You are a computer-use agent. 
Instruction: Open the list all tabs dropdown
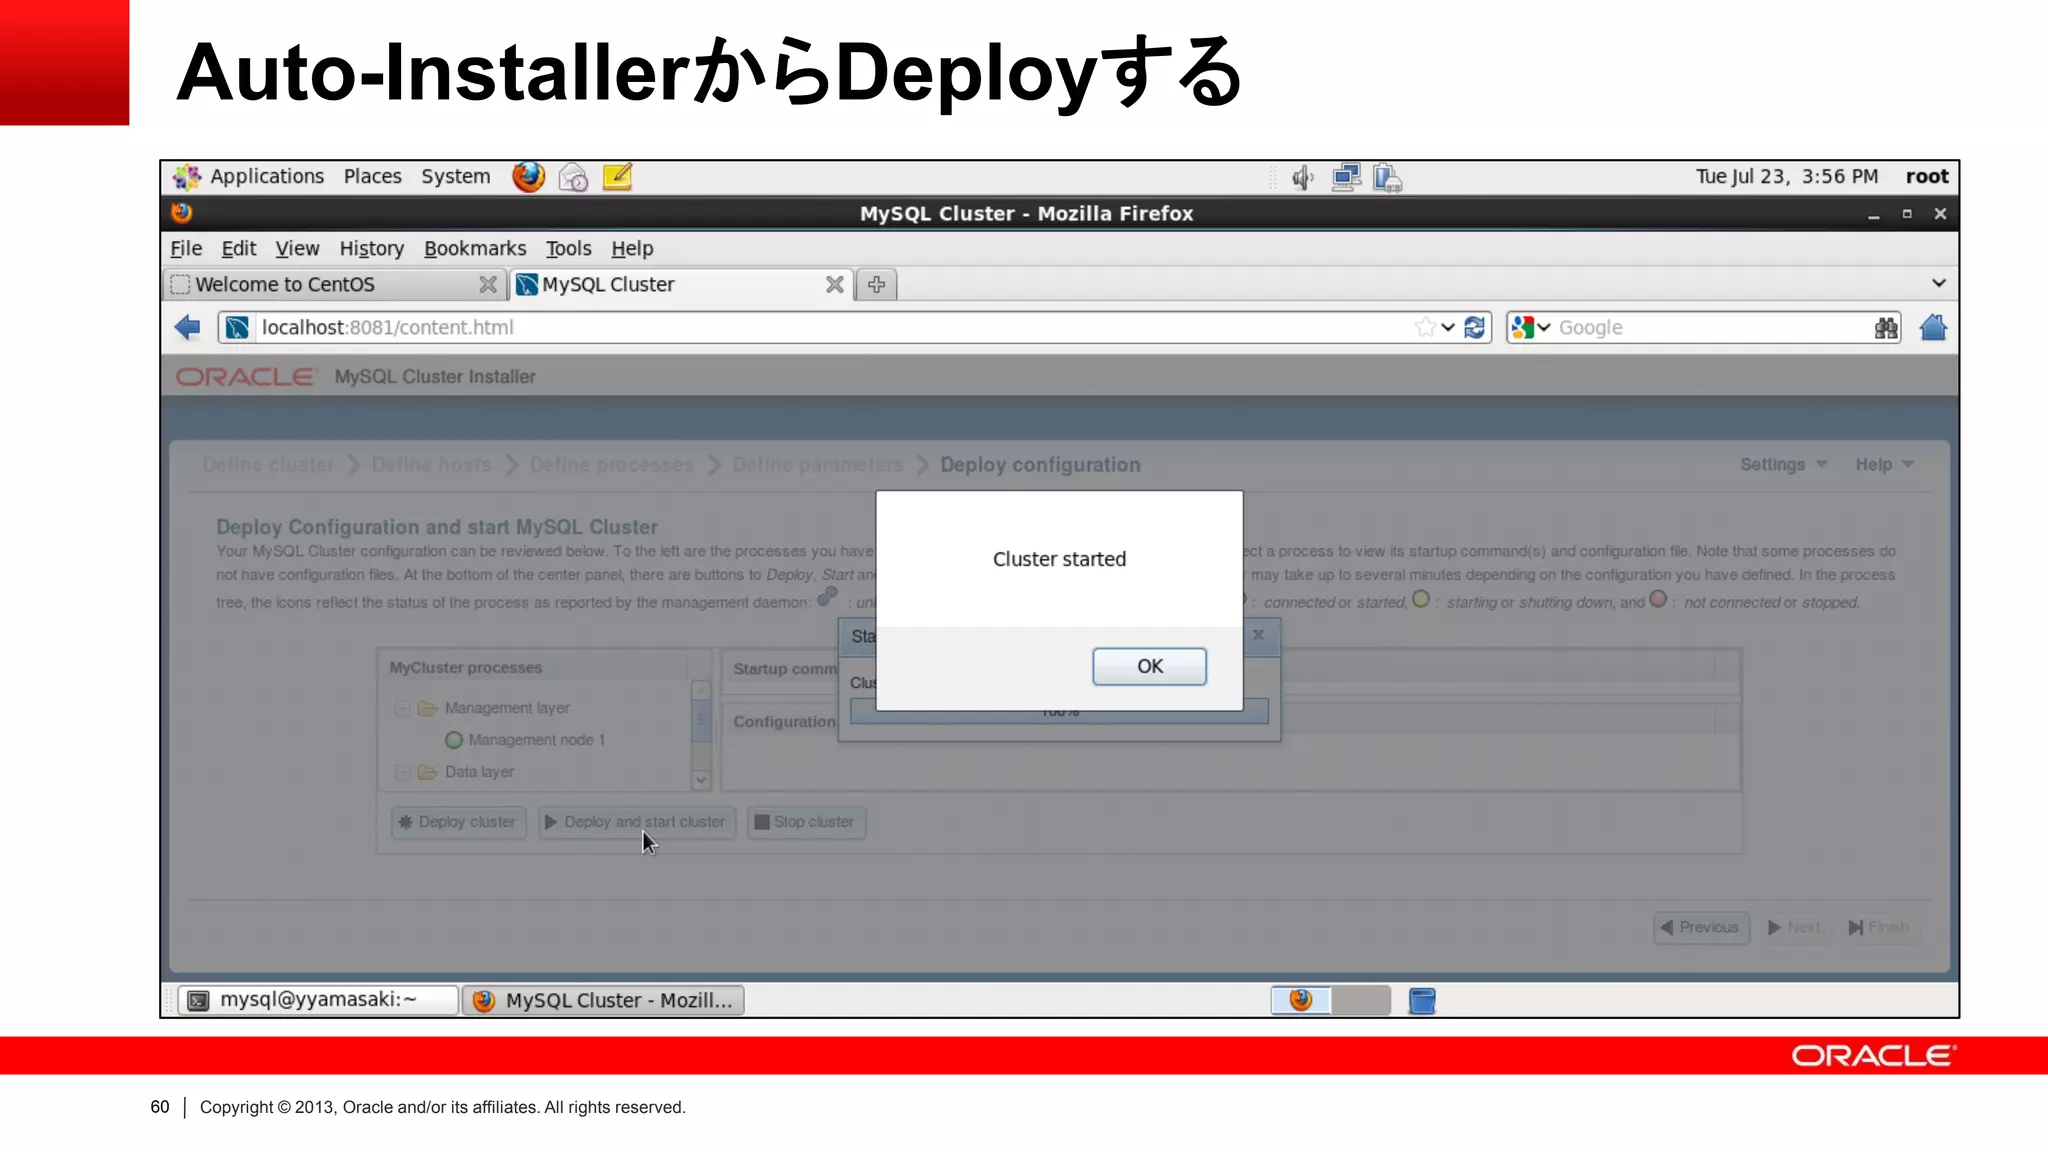(x=1938, y=283)
